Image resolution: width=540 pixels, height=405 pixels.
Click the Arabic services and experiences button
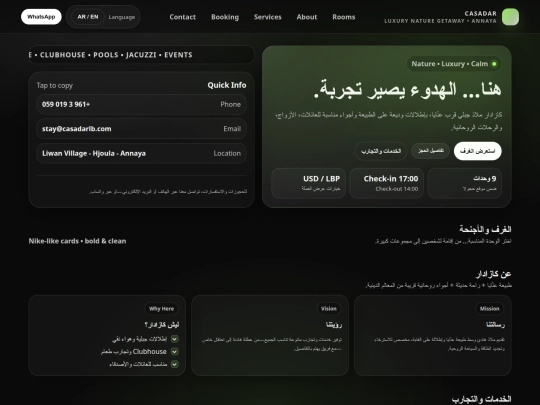click(381, 151)
